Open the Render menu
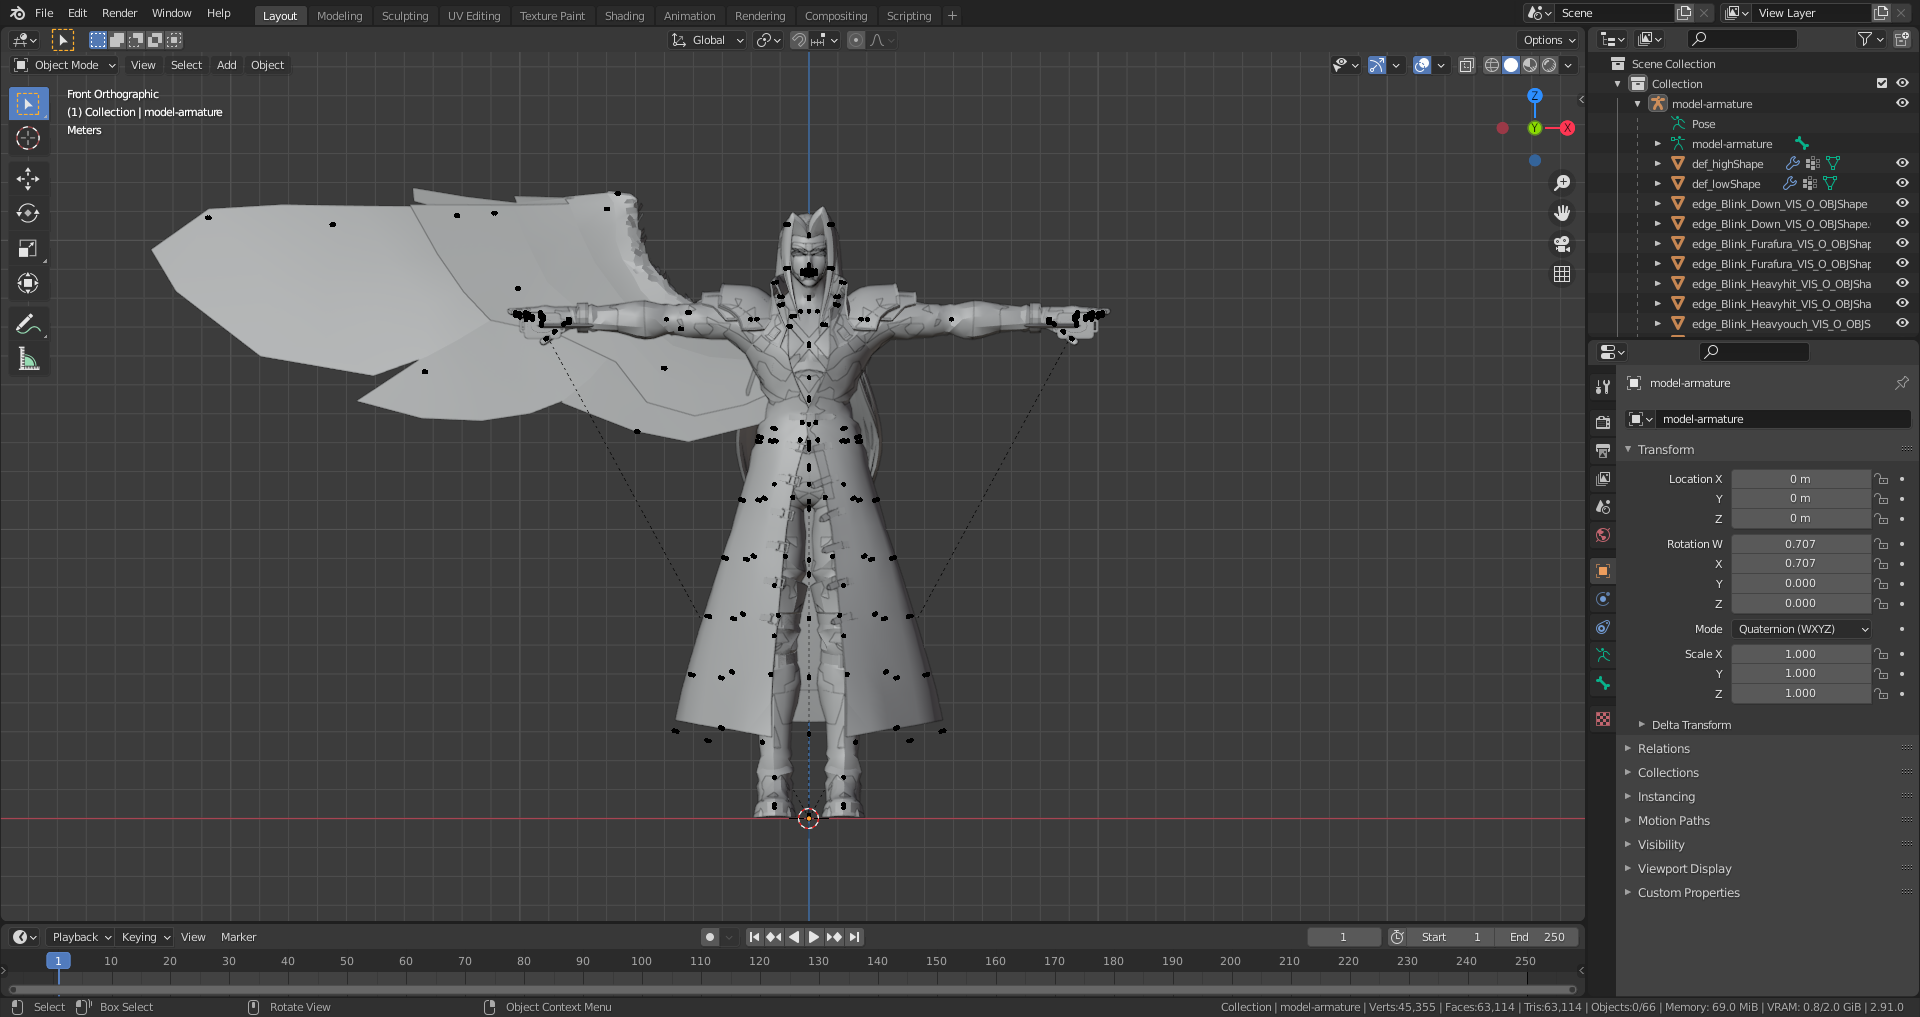The image size is (1920, 1017). 119,13
